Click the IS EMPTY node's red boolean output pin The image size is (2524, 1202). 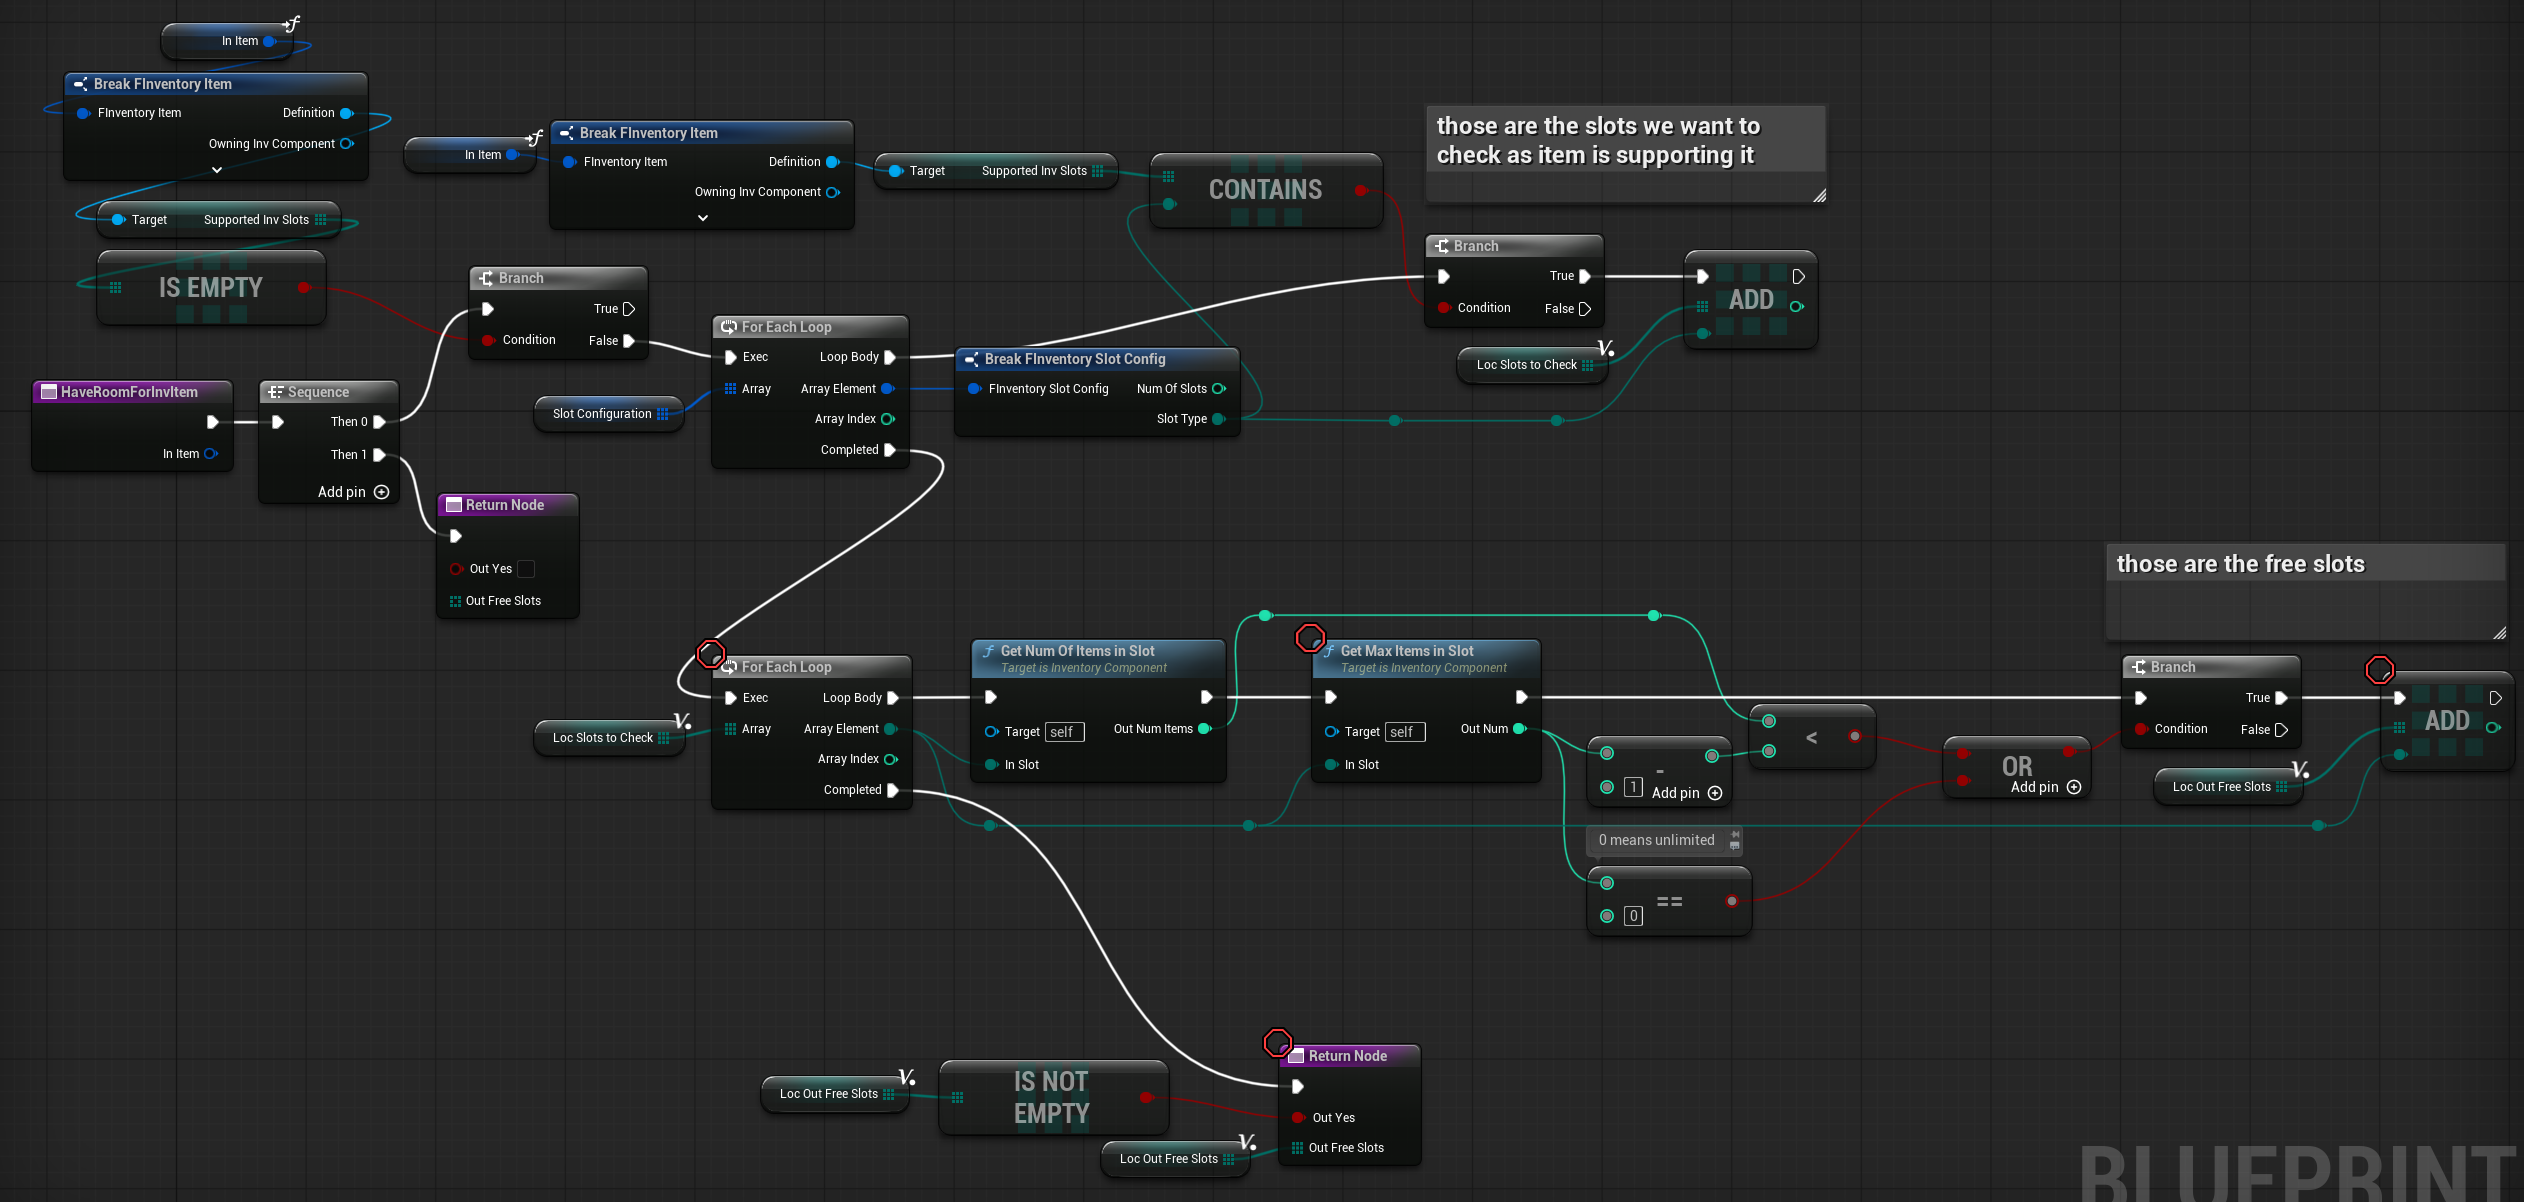coord(303,288)
